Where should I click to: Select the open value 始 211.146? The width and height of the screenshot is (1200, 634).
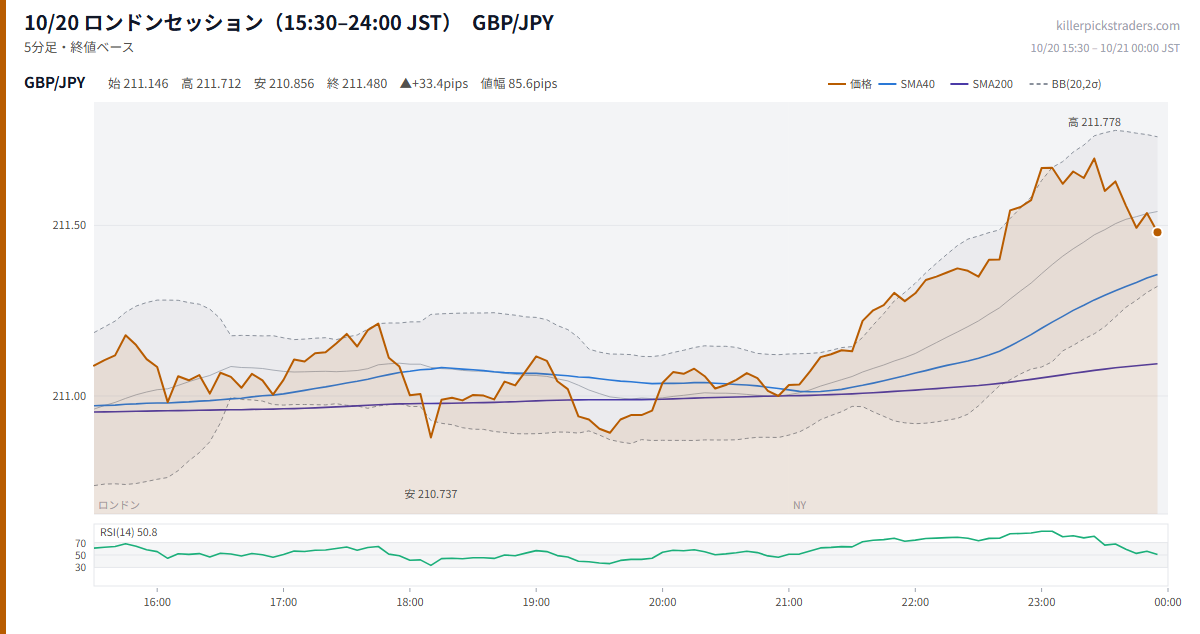coord(138,84)
